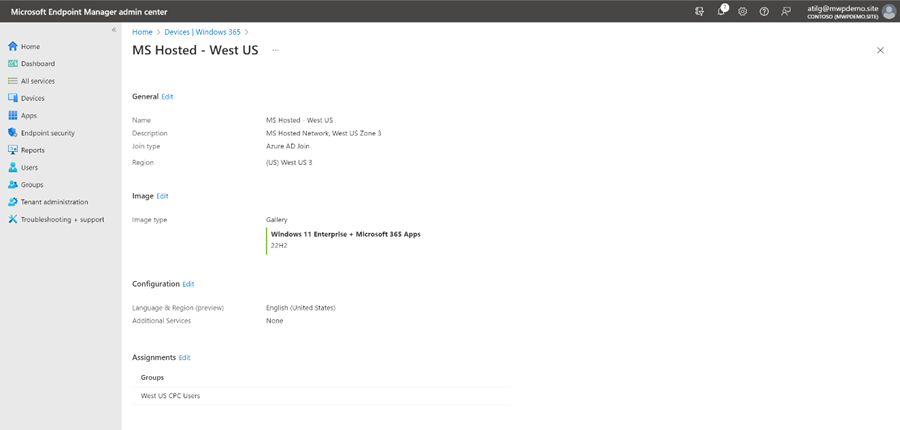The image size is (900, 430).
Task: Open the directory and subscription filter icon
Action: click(699, 11)
